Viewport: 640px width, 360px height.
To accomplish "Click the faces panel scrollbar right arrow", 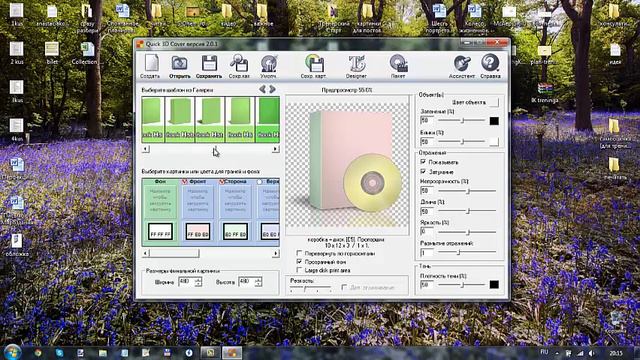I will (x=276, y=253).
